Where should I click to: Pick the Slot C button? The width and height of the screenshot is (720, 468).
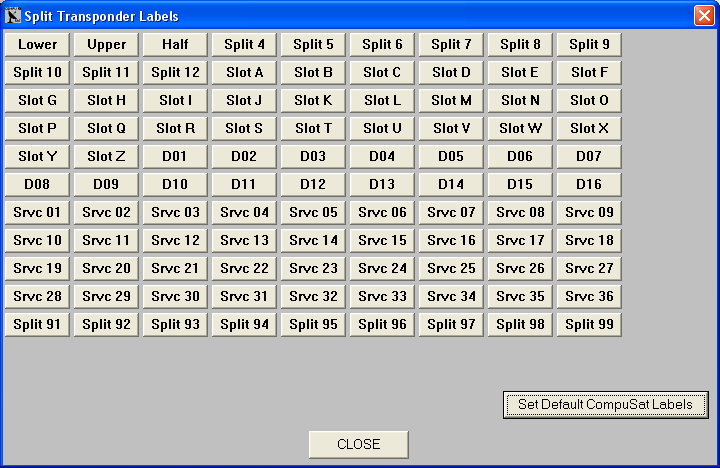pos(382,73)
